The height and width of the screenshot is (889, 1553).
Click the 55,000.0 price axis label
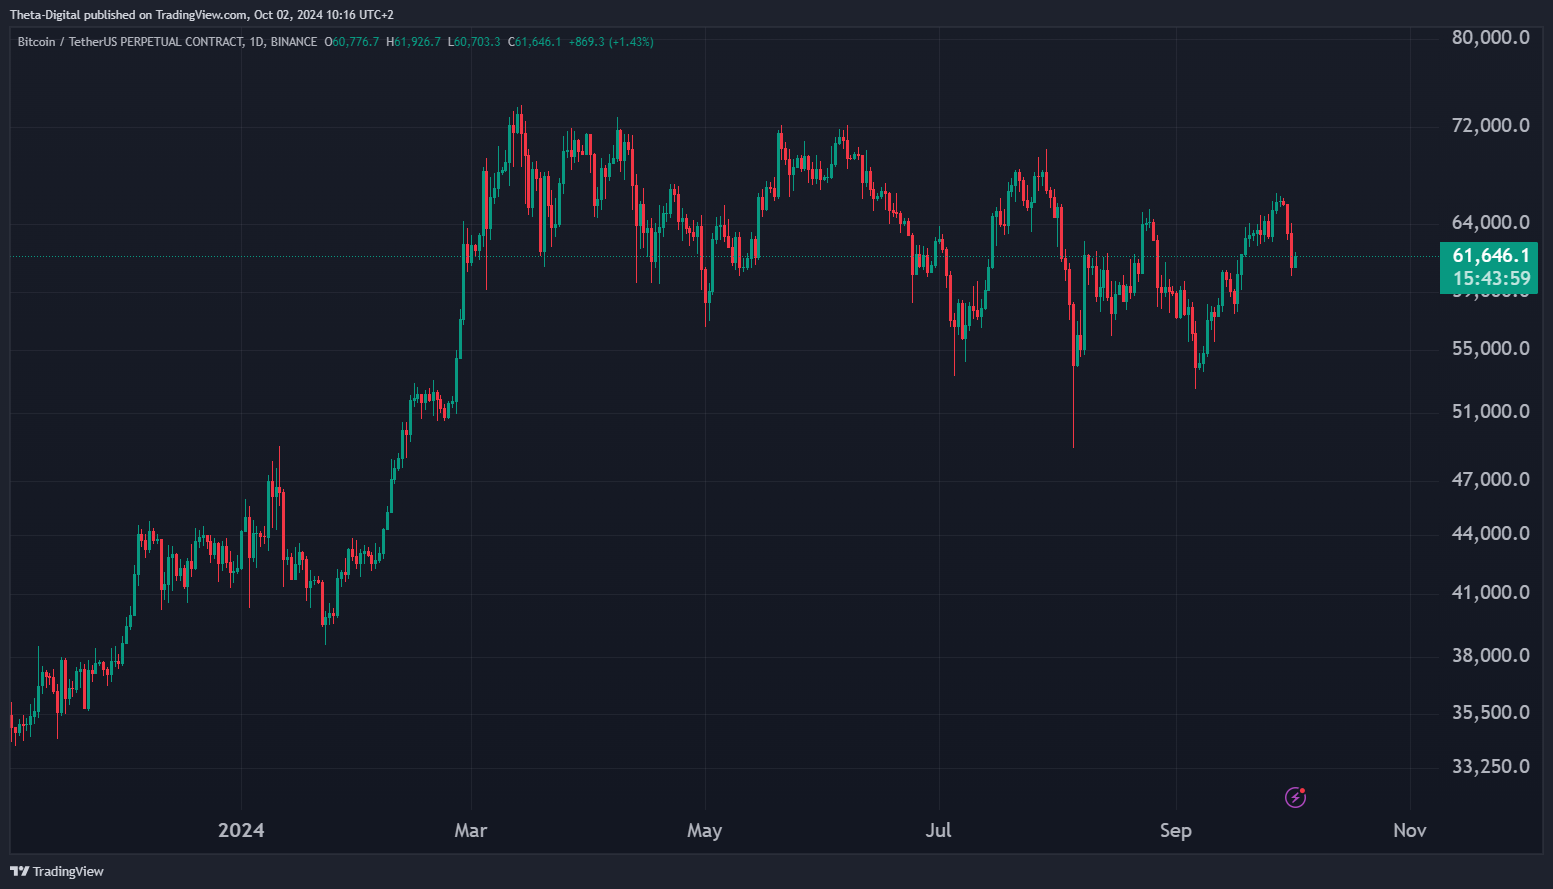[1490, 349]
